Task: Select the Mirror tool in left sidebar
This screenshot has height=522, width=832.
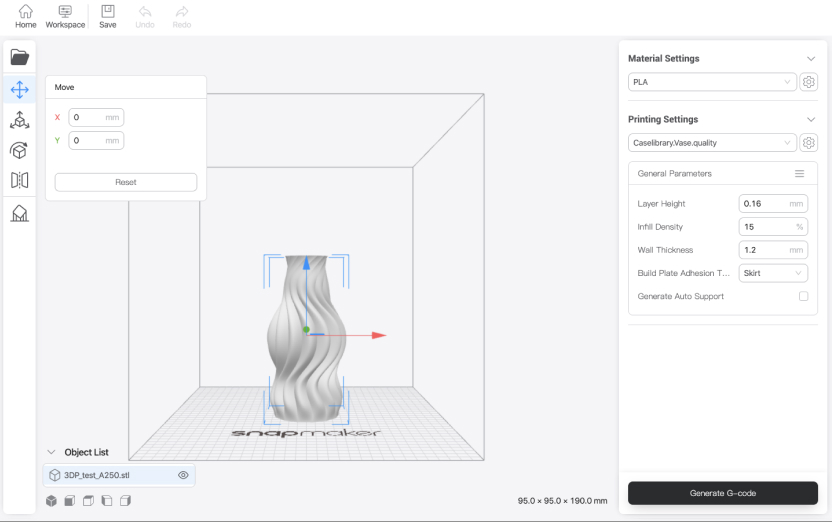Action: click(19, 180)
